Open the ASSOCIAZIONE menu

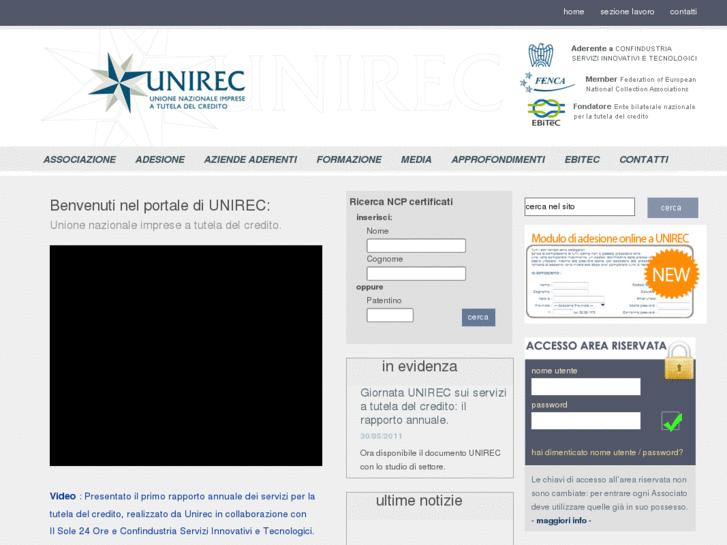(80, 160)
